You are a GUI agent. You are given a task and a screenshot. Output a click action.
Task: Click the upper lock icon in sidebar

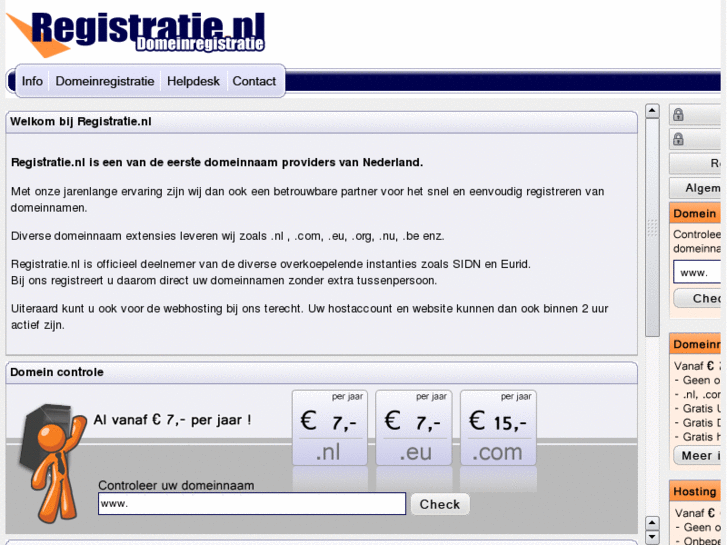point(678,115)
